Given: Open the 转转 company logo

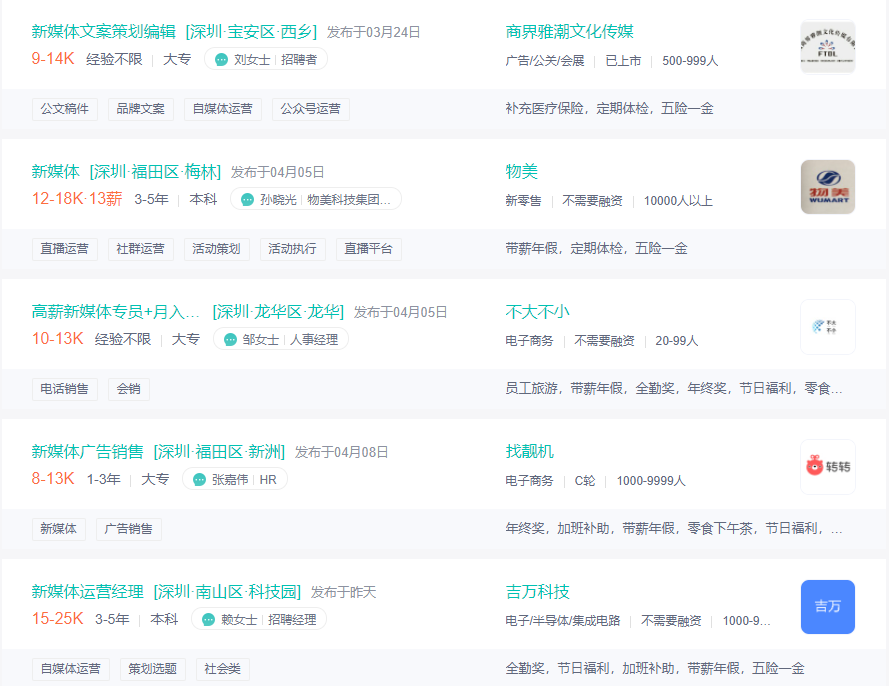Looking at the screenshot, I should (827, 467).
